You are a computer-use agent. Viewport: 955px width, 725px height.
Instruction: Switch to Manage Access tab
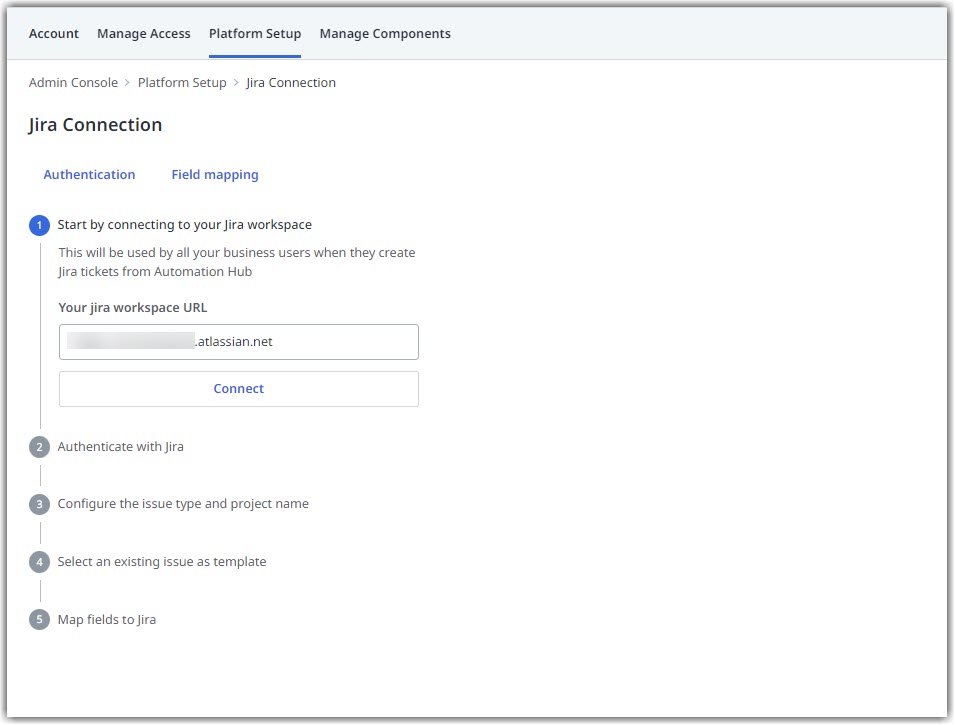coord(144,34)
